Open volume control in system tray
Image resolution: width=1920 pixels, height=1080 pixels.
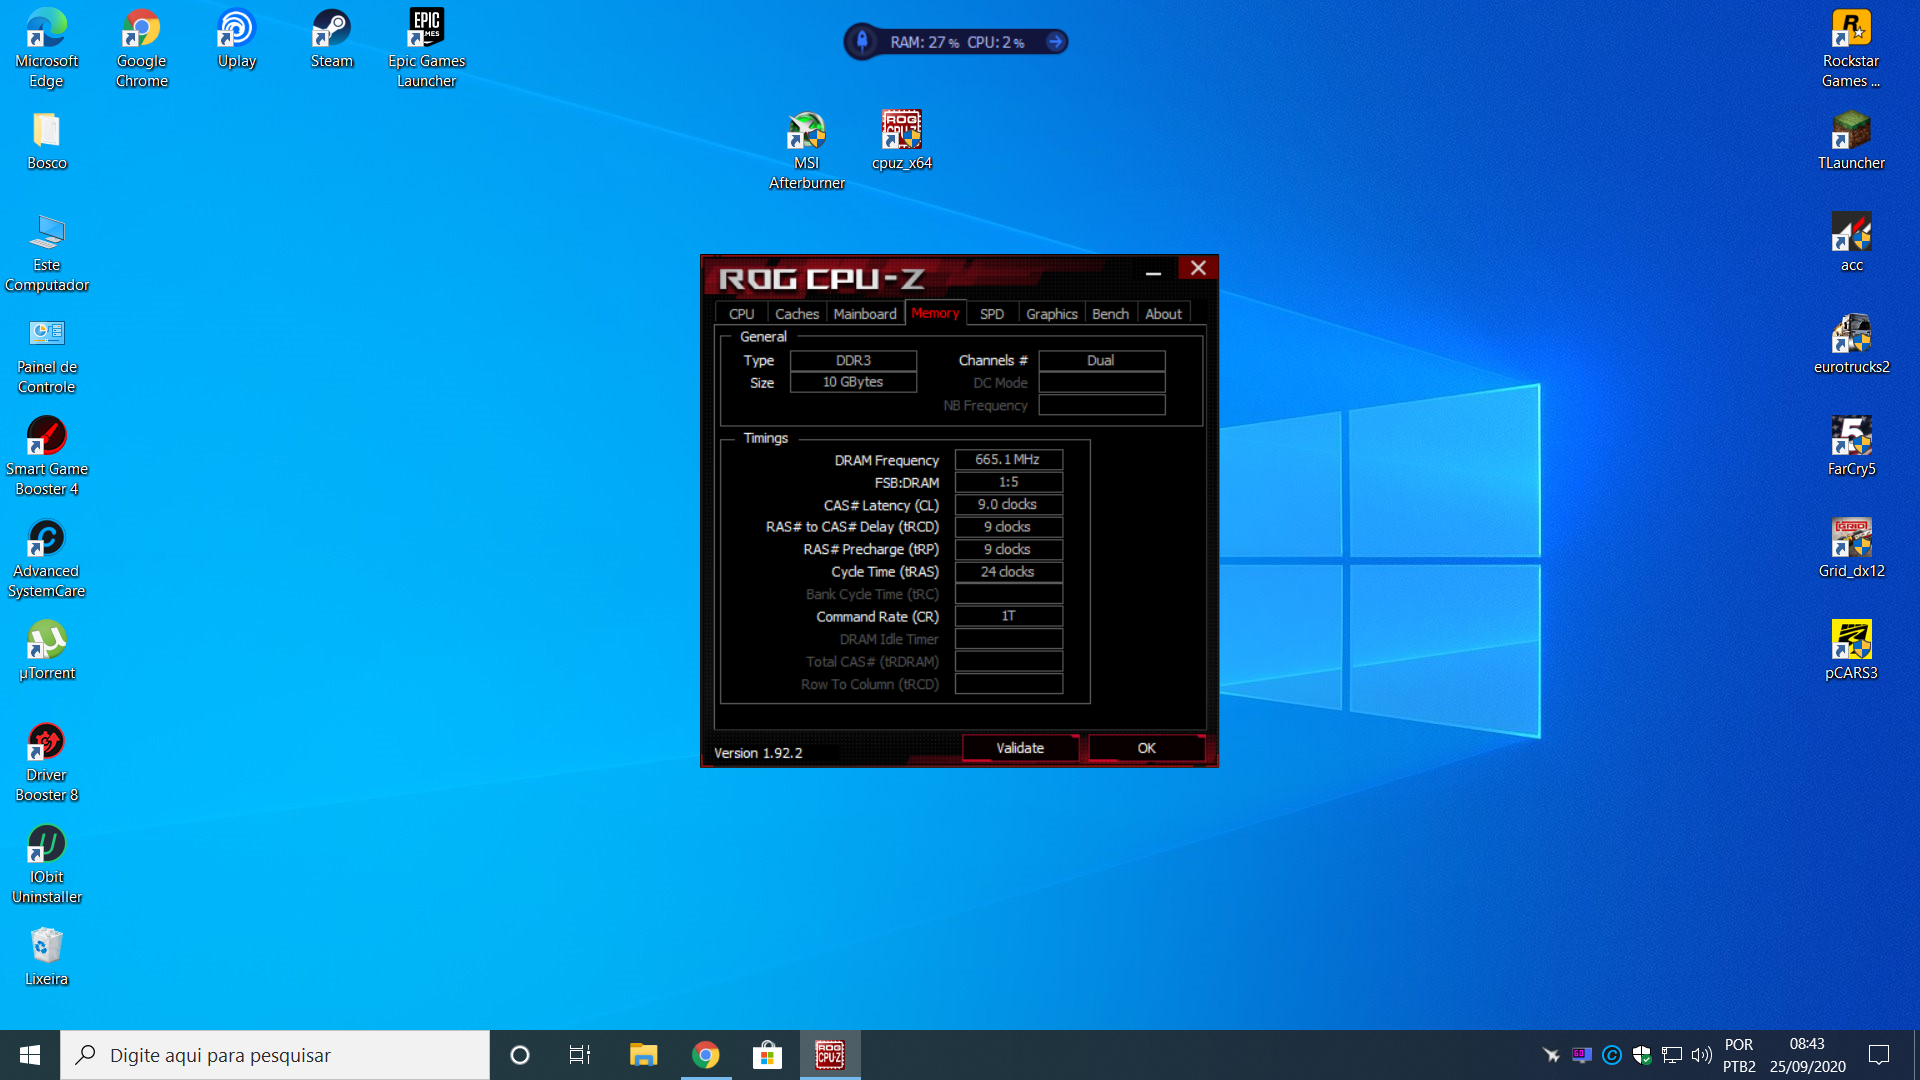(x=1701, y=1055)
